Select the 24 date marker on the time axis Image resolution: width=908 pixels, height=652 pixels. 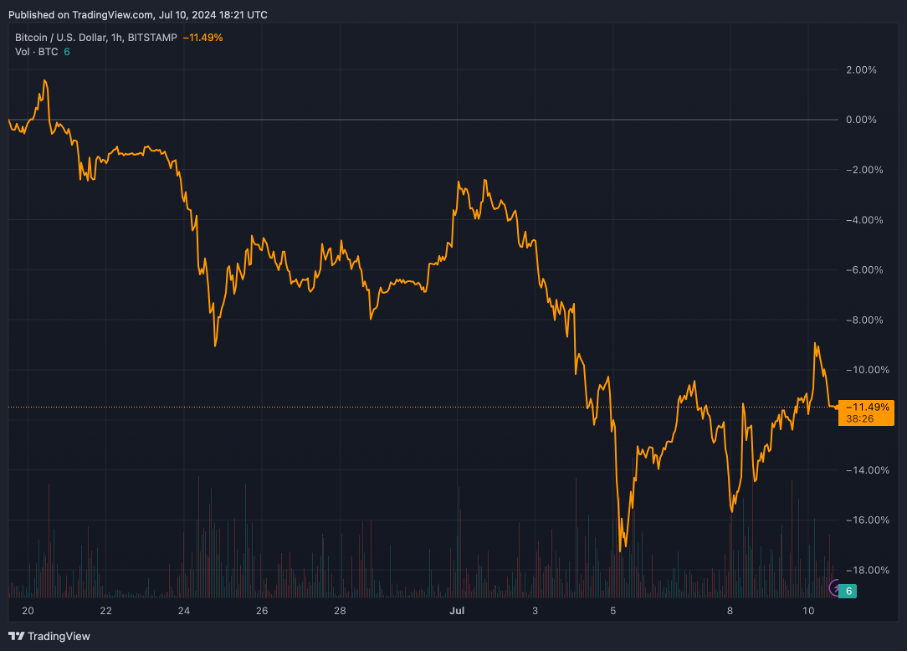tap(183, 610)
